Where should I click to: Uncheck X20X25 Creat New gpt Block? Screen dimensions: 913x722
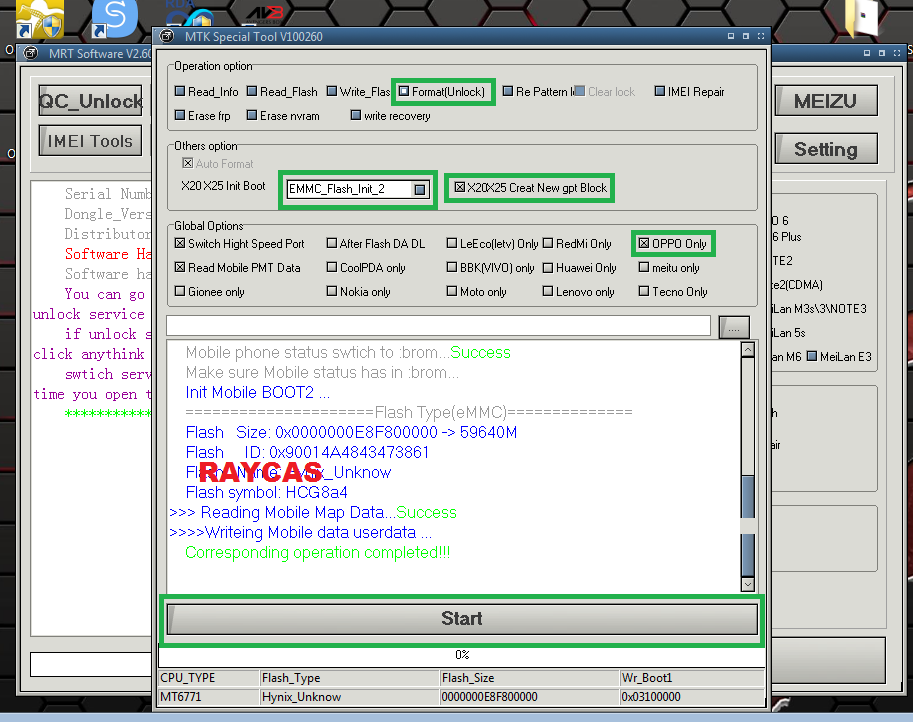pos(460,187)
